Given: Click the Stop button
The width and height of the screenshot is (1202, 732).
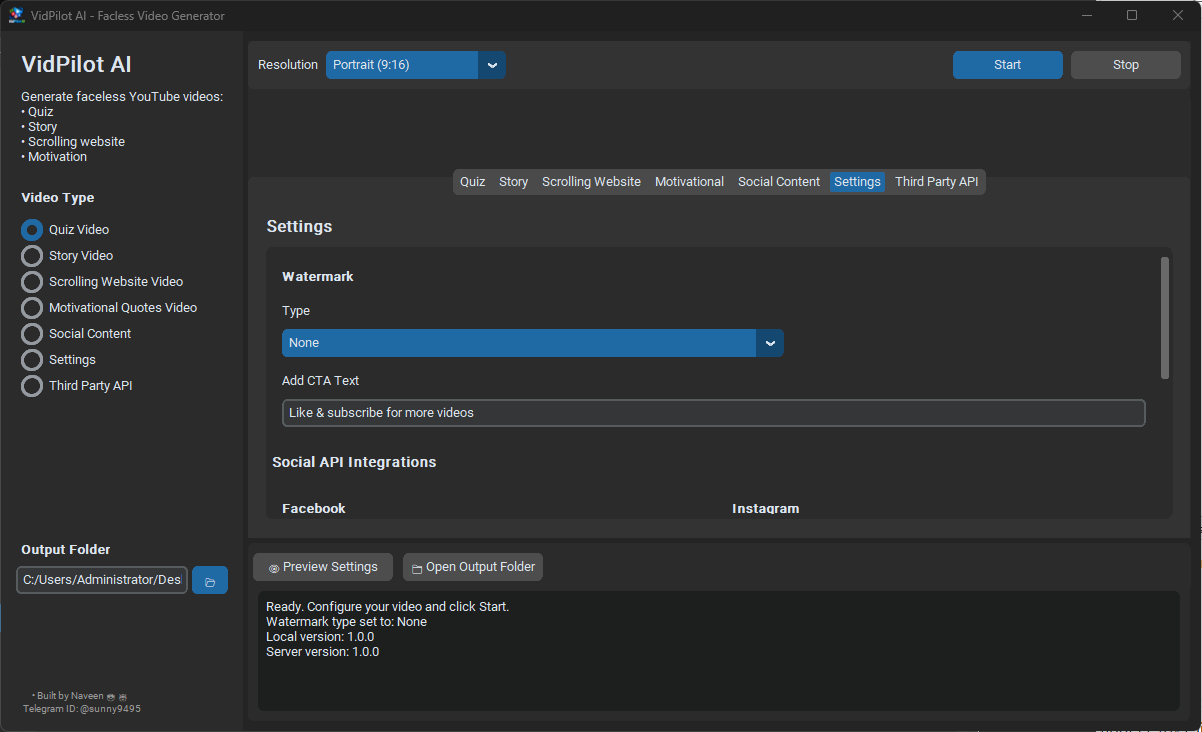Looking at the screenshot, I should coord(1125,64).
